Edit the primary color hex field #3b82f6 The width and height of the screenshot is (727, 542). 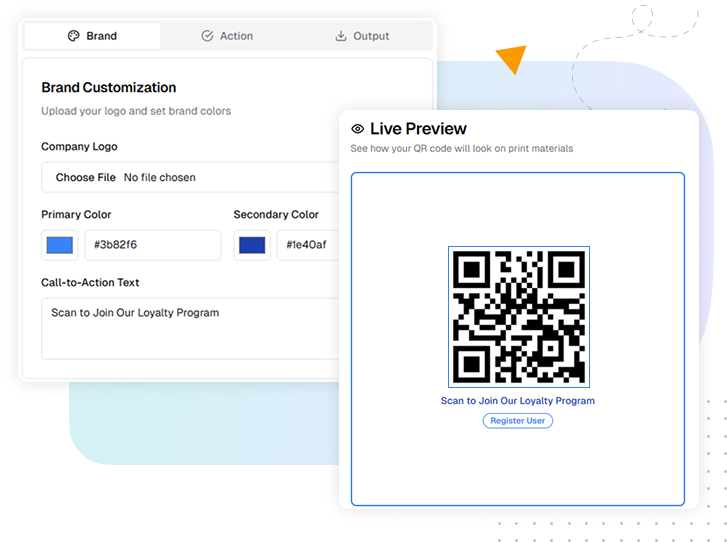point(153,245)
